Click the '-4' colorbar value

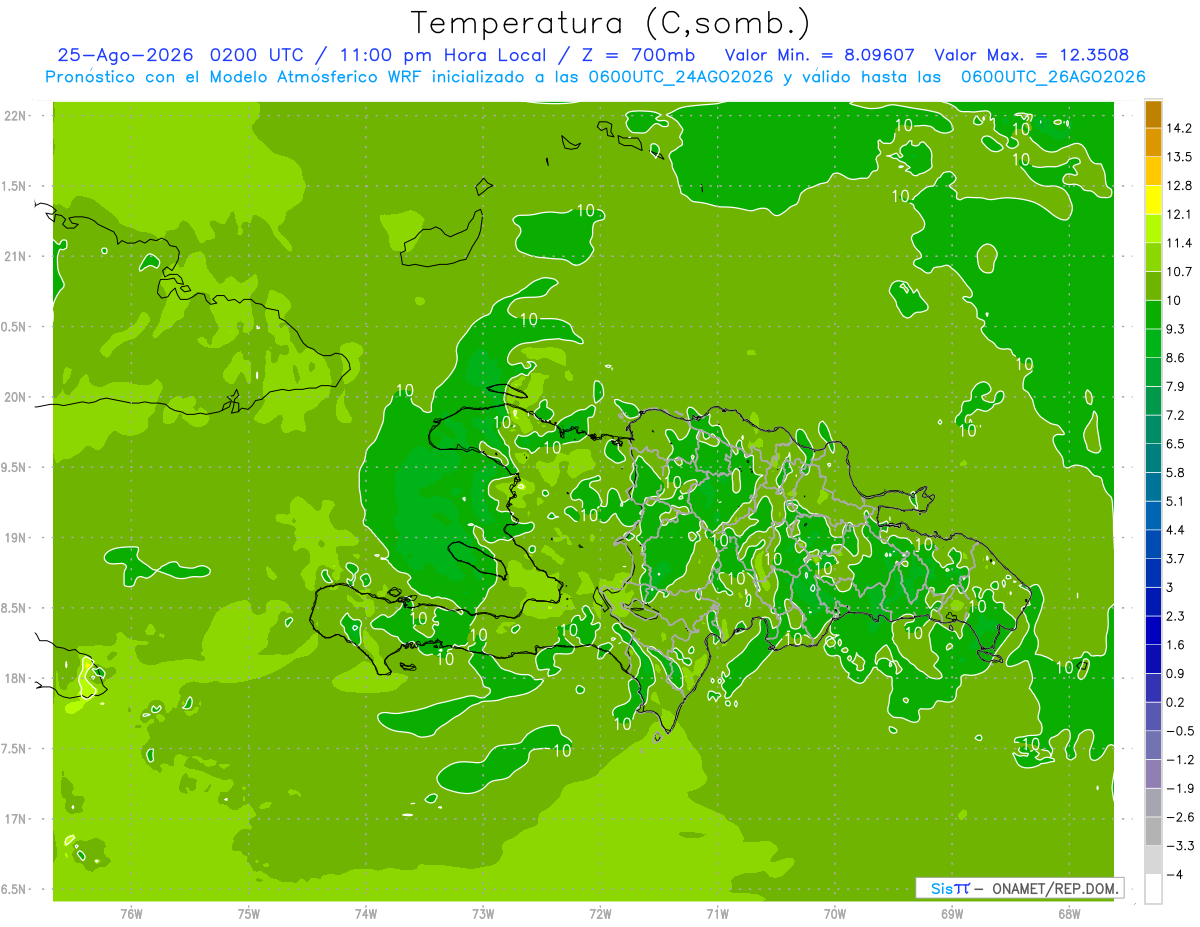tap(1175, 875)
